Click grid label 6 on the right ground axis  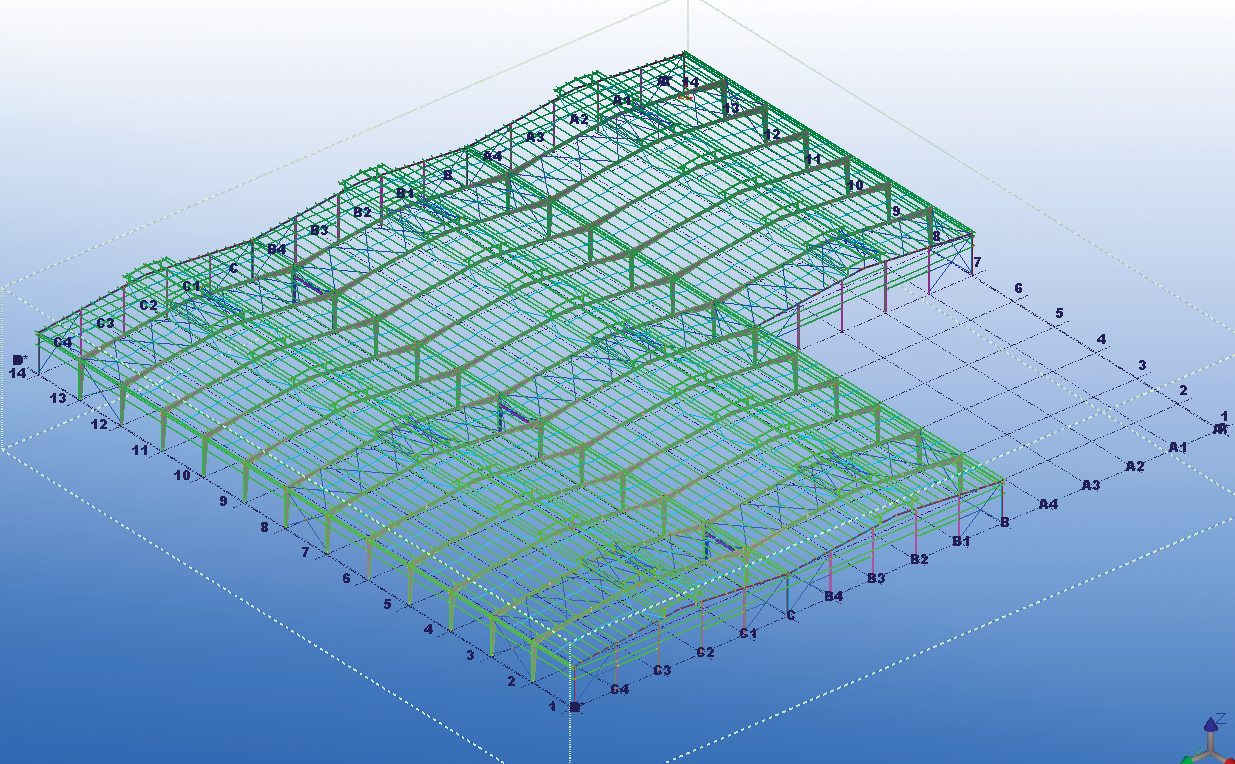point(1018,289)
